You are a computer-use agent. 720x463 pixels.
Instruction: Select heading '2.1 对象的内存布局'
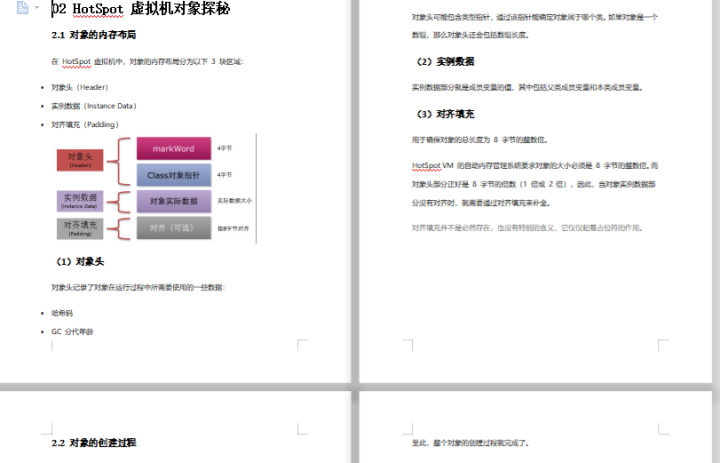[x=94, y=35]
